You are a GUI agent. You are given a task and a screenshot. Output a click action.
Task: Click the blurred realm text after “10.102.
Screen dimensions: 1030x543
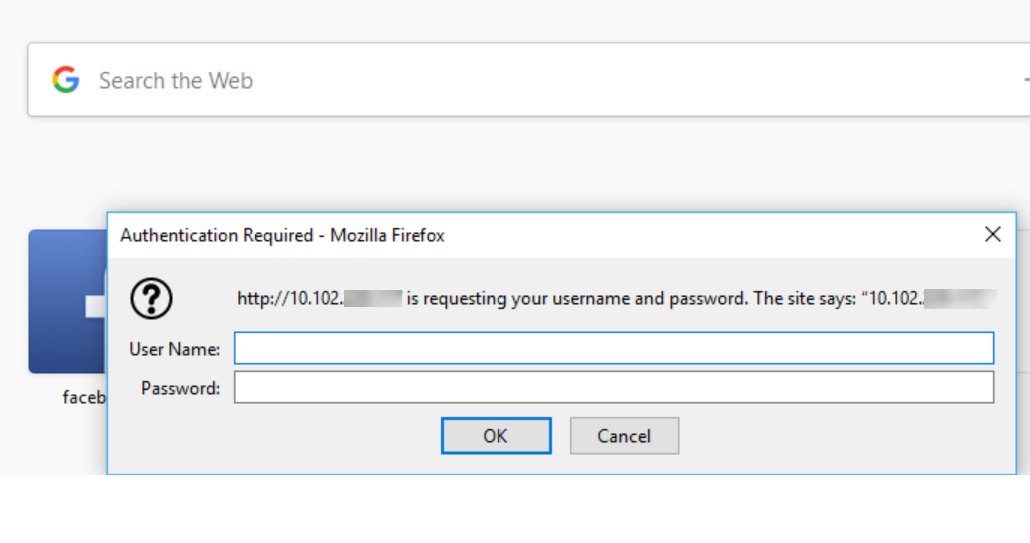[x=960, y=299]
